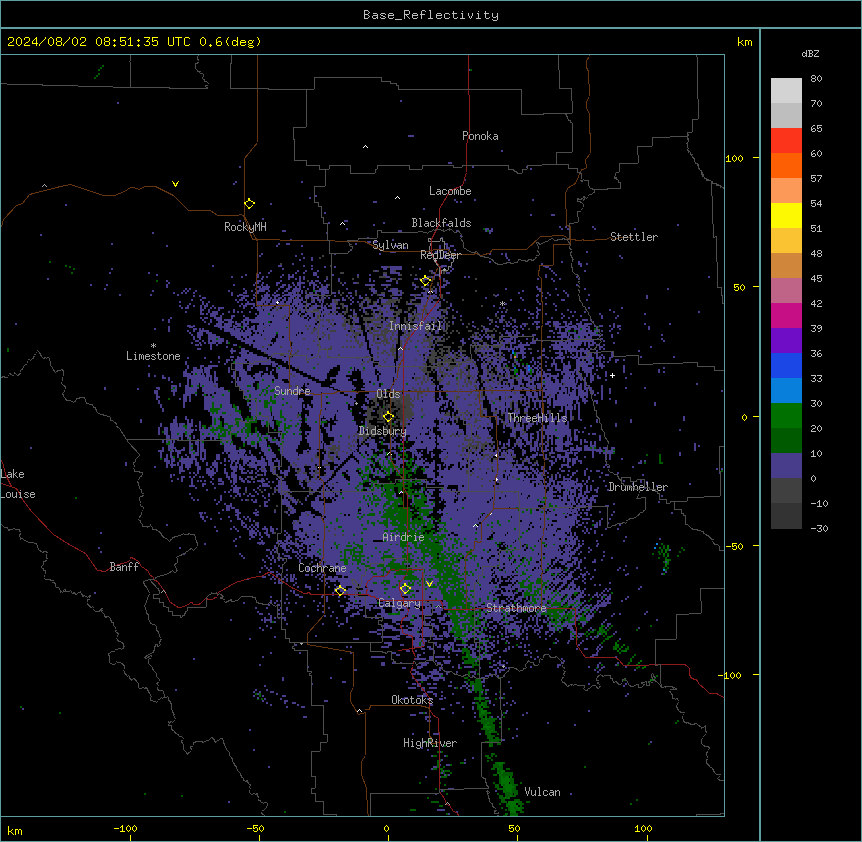Screen dimensions: 862x842
Task: Select the white caret marker just below Innisfail
Action: point(400,348)
